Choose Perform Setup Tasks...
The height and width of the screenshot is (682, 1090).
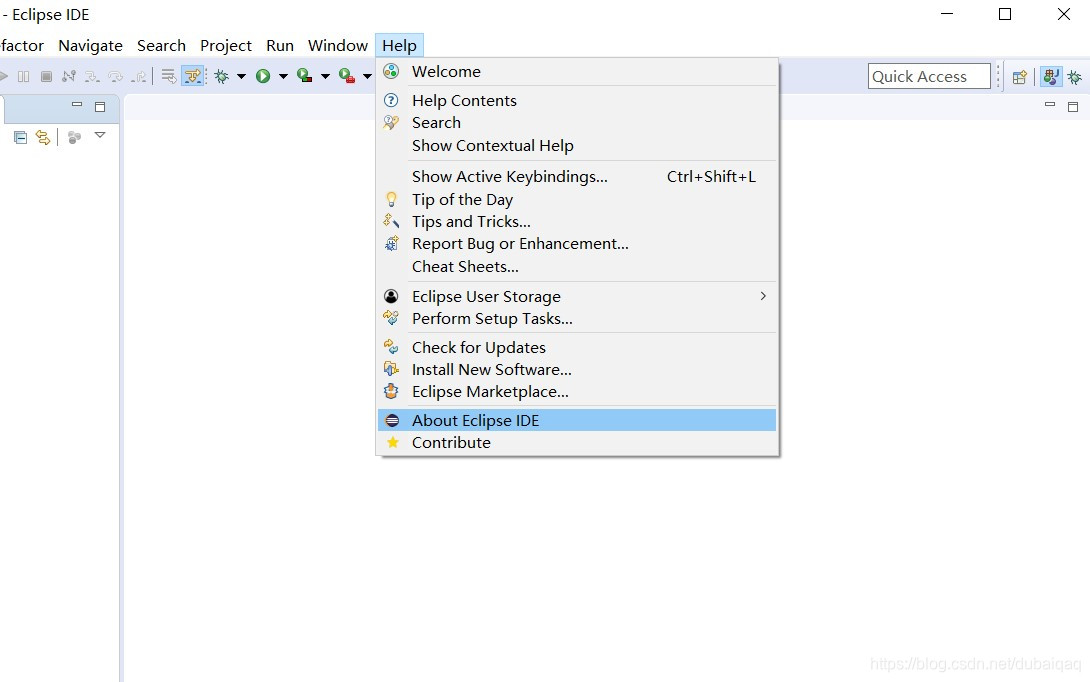pos(577,318)
